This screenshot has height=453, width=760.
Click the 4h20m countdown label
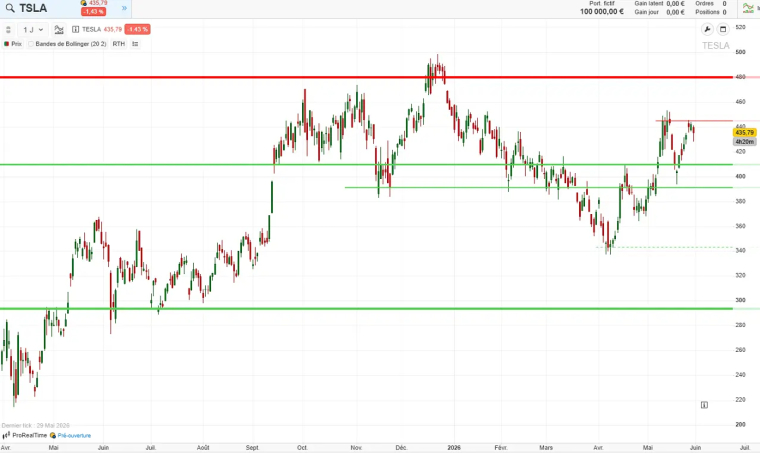pyautogui.click(x=744, y=141)
